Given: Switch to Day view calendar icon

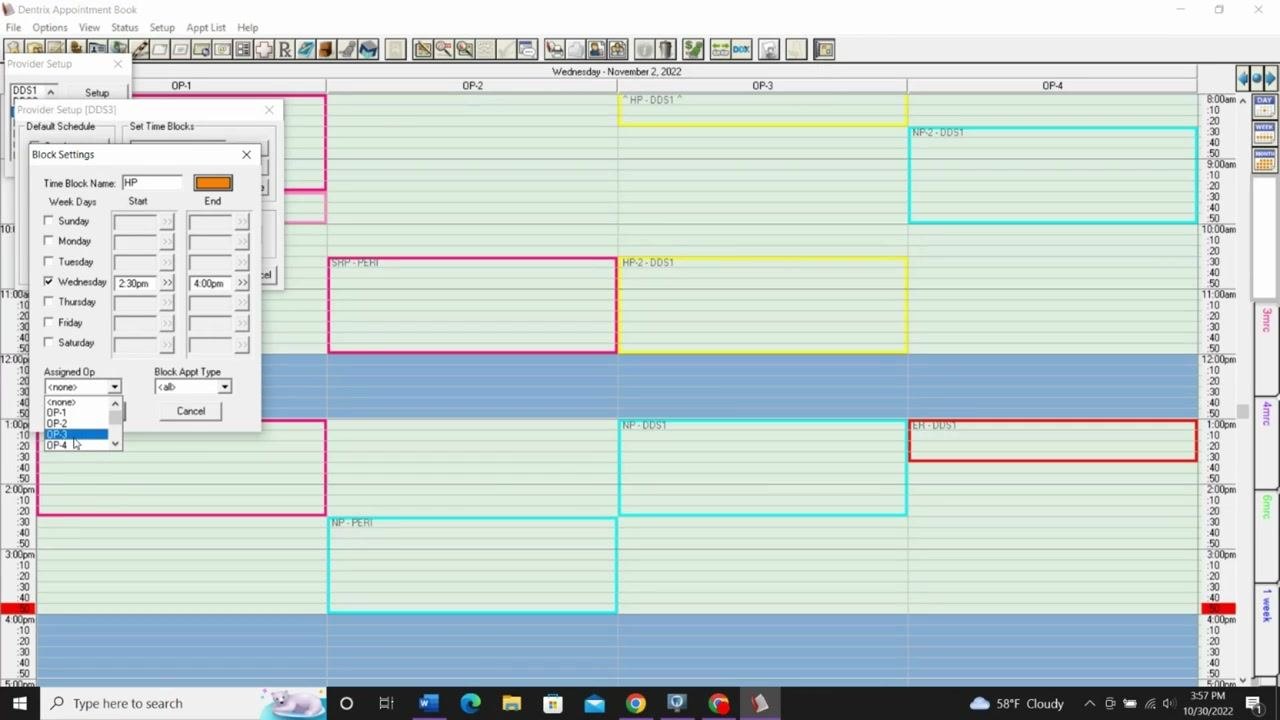Looking at the screenshot, I should [x=1264, y=106].
